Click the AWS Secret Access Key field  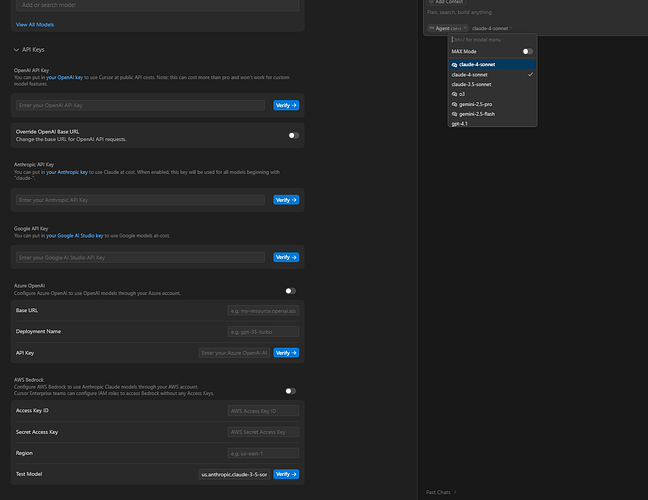pos(263,432)
